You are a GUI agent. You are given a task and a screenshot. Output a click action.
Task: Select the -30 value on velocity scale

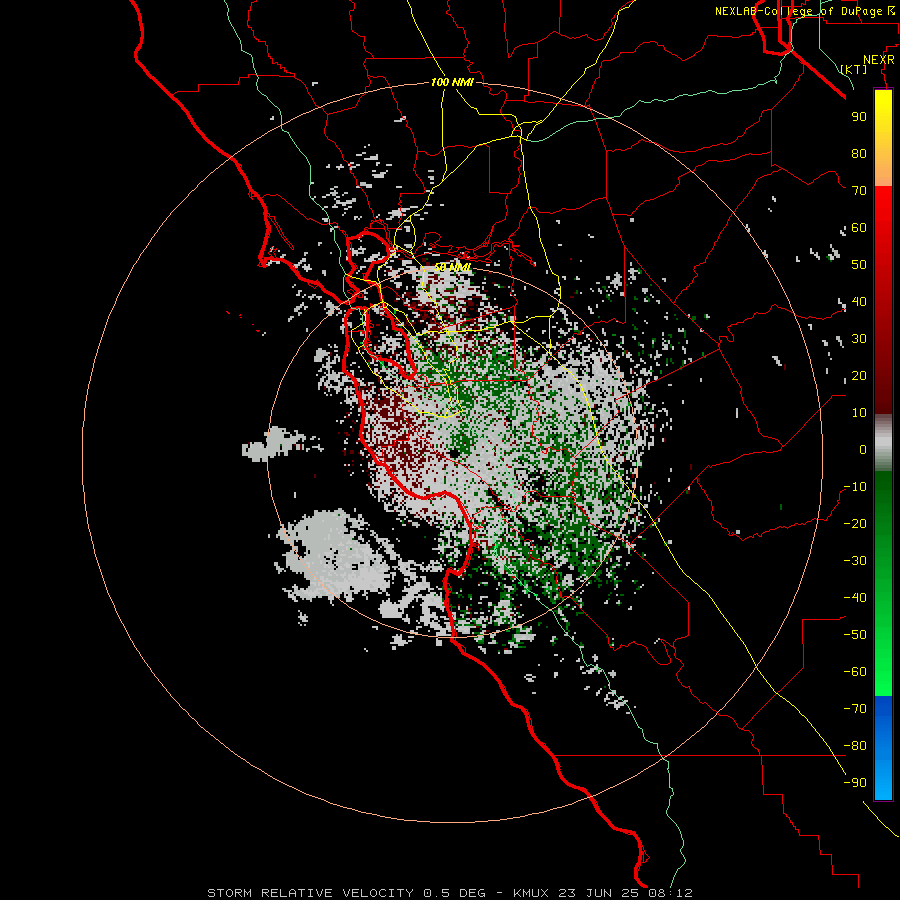[855, 561]
